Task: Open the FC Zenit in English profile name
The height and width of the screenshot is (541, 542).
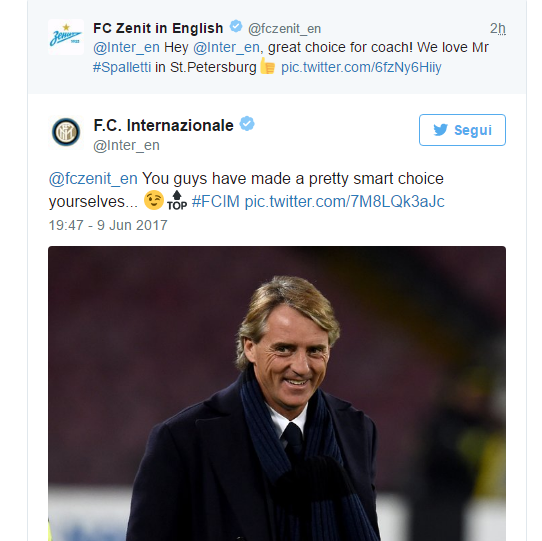Action: coord(158,28)
